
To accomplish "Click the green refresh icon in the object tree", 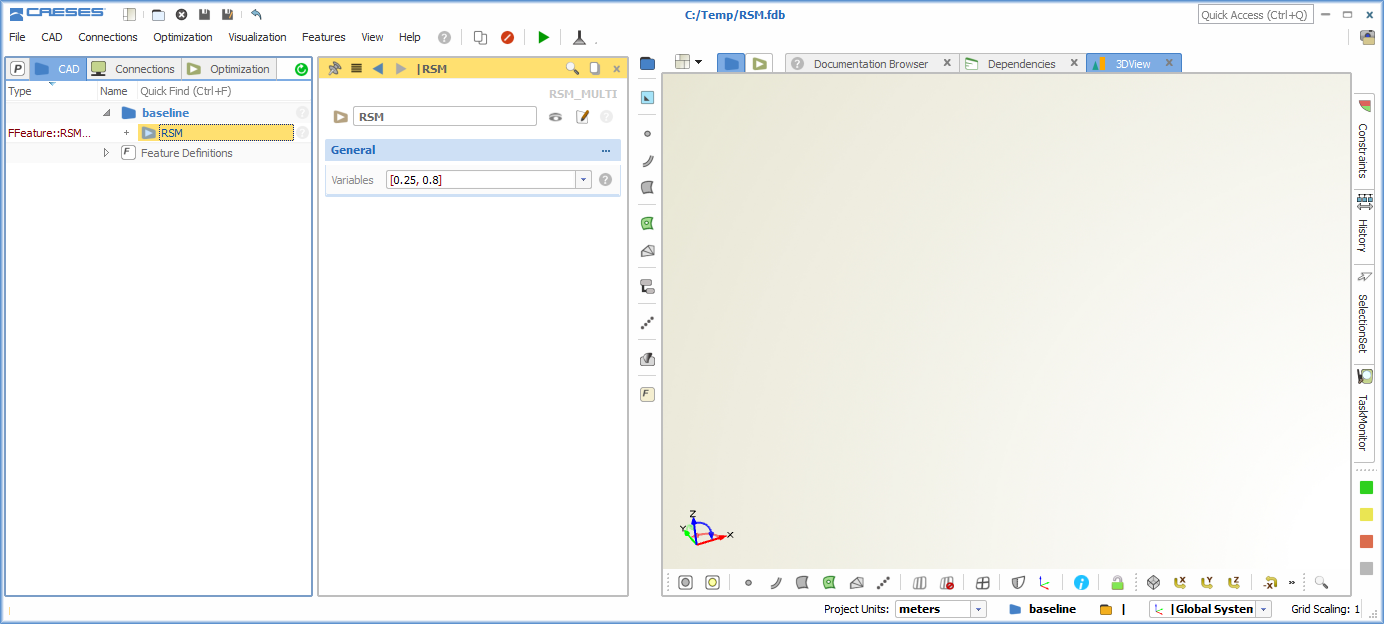I will pos(301,69).
